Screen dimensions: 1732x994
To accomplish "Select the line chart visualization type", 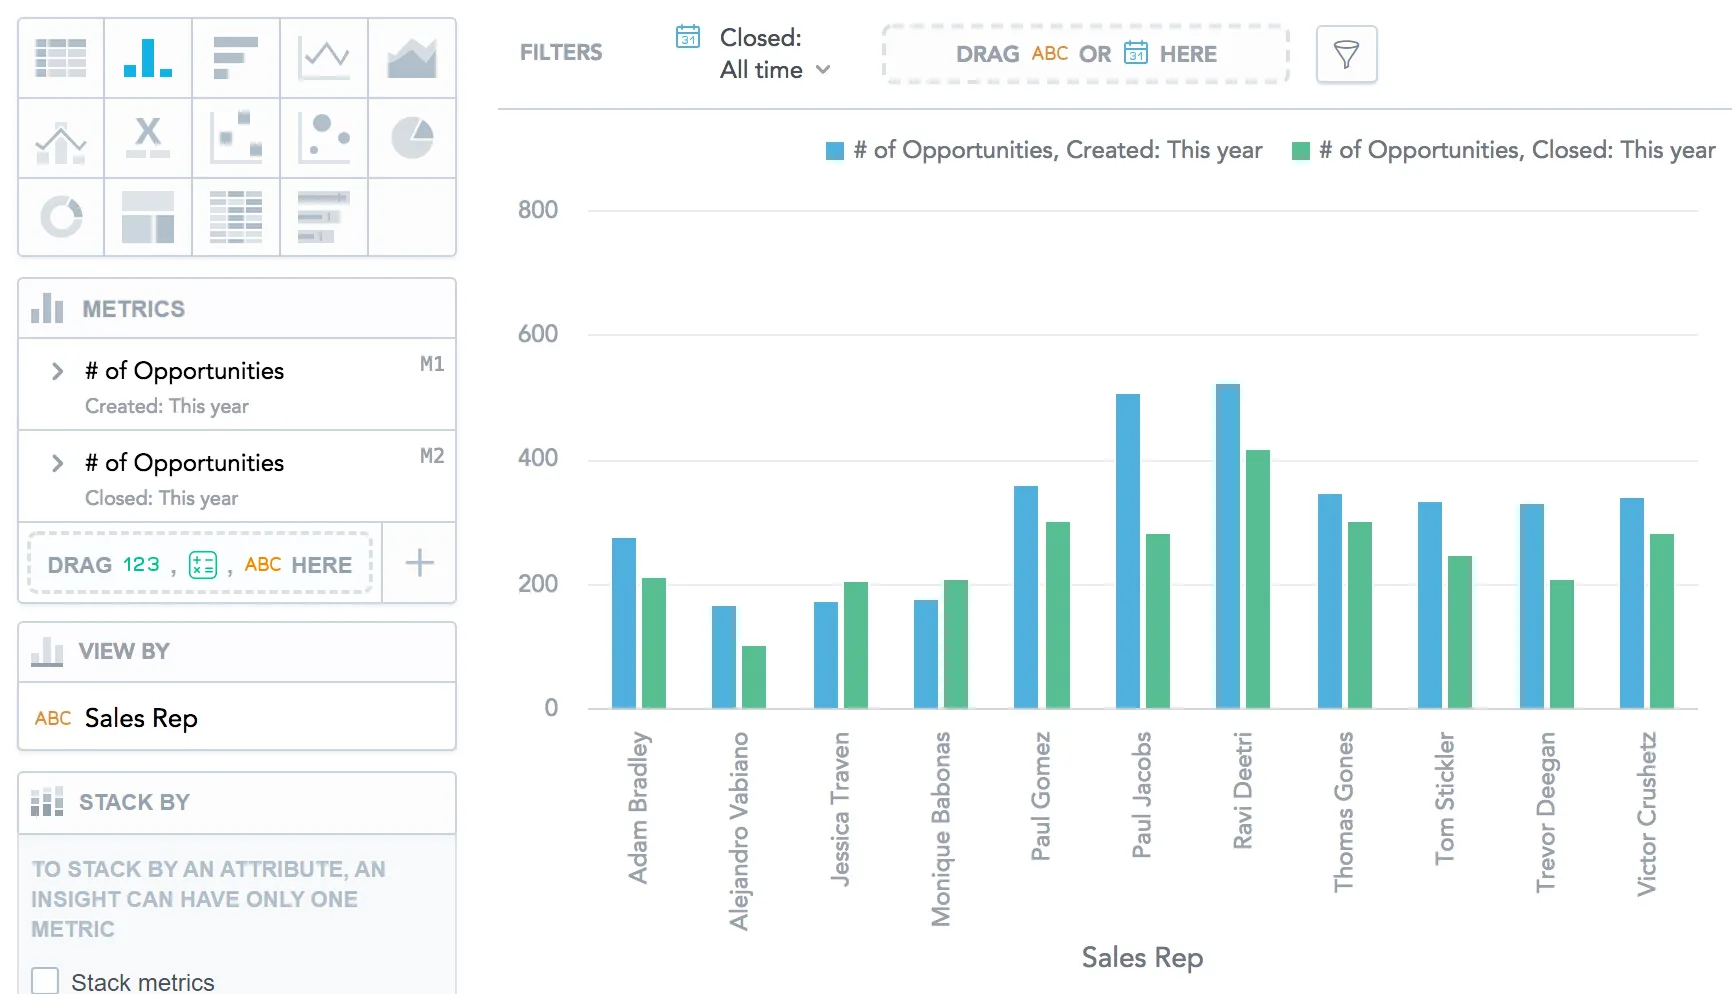I will [323, 57].
